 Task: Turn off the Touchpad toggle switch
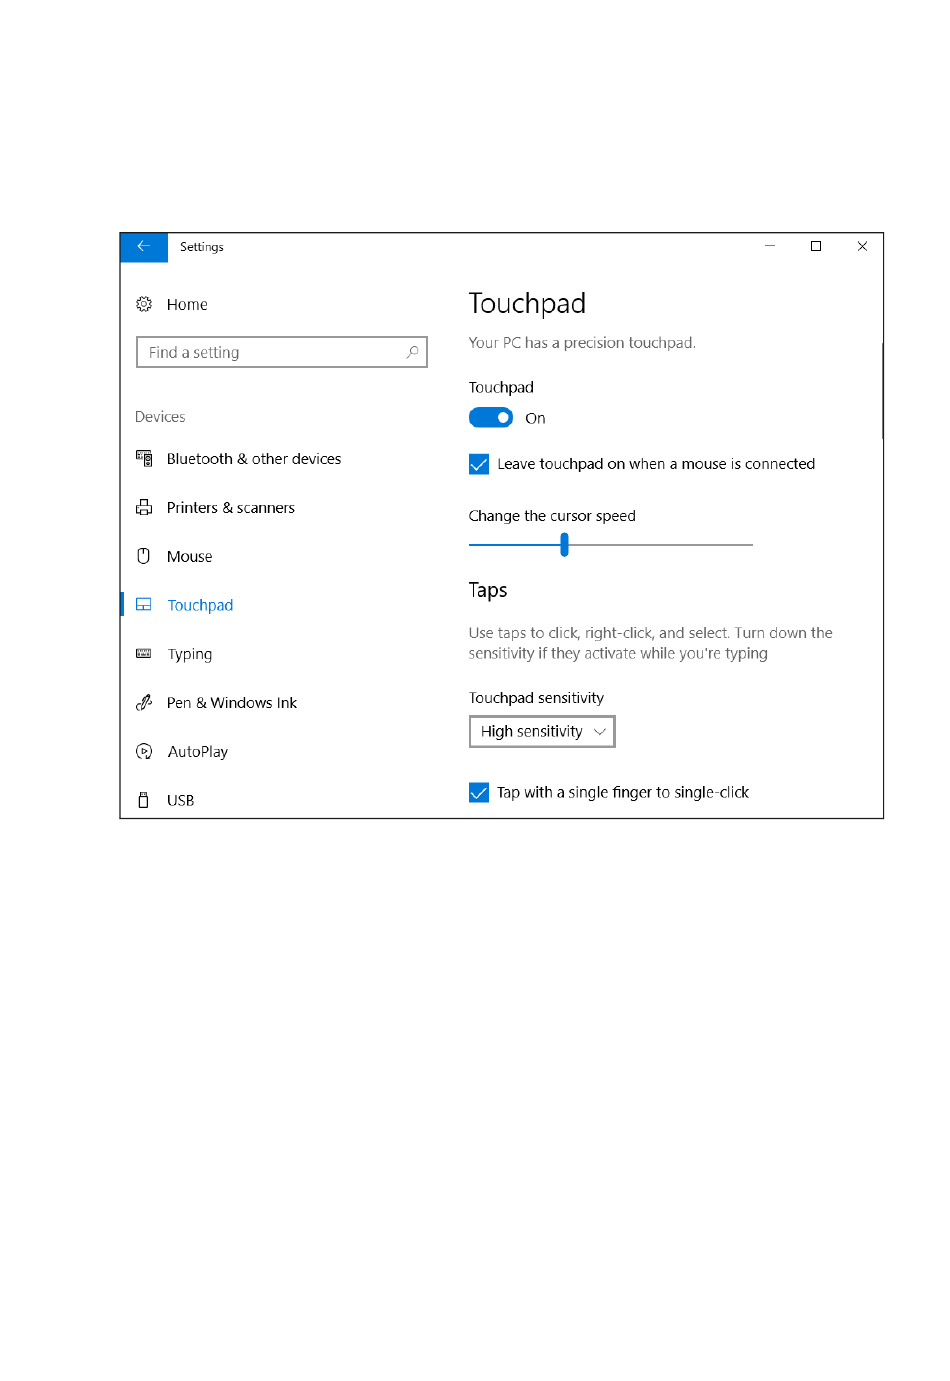click(491, 418)
